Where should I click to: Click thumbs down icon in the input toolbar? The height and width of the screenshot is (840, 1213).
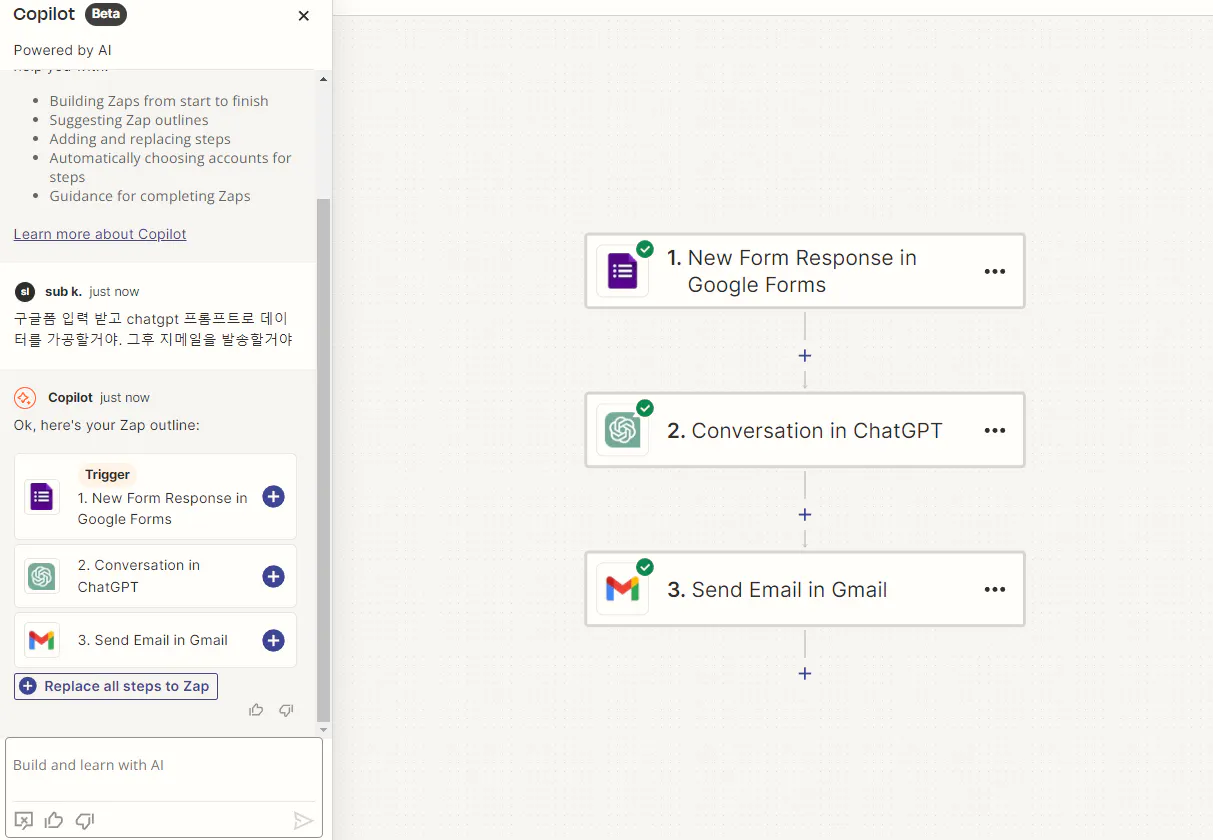tap(85, 820)
